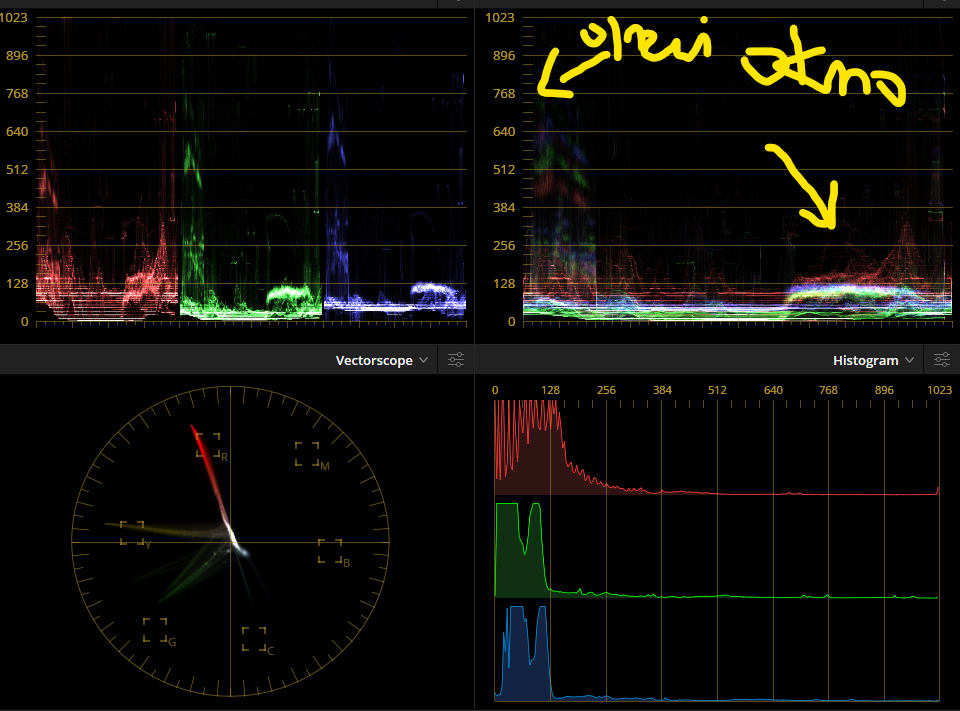Open the Histogram scope type dropdown

pos(873,360)
